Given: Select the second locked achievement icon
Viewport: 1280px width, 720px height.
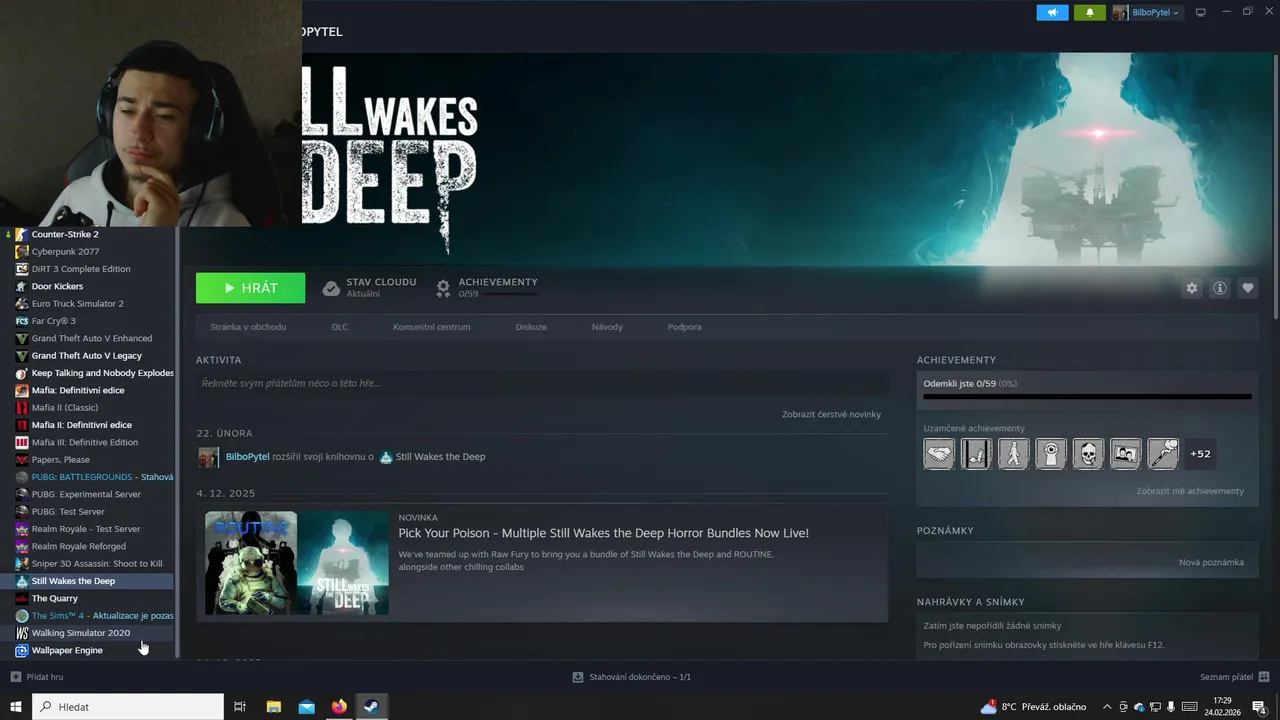Looking at the screenshot, I should coord(976,454).
